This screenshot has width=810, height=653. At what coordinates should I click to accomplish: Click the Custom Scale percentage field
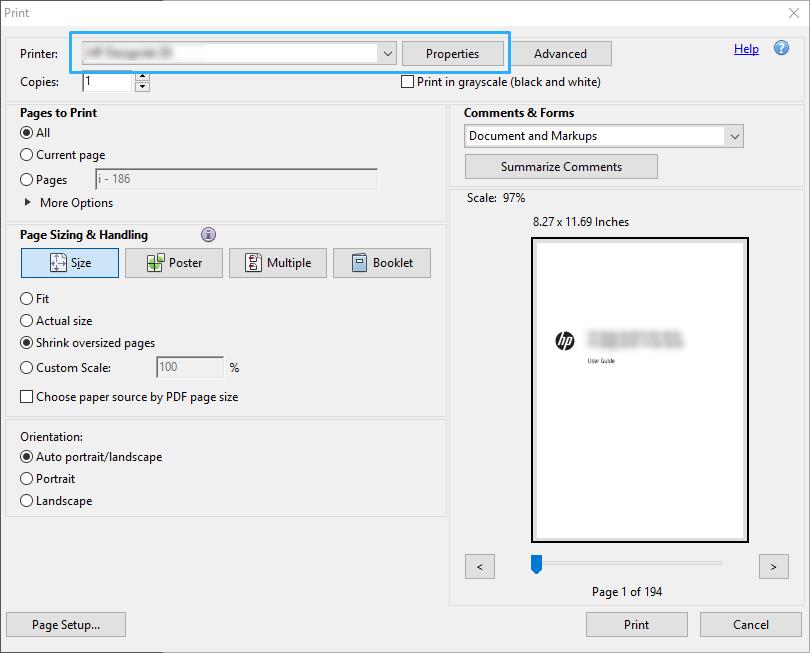point(190,367)
